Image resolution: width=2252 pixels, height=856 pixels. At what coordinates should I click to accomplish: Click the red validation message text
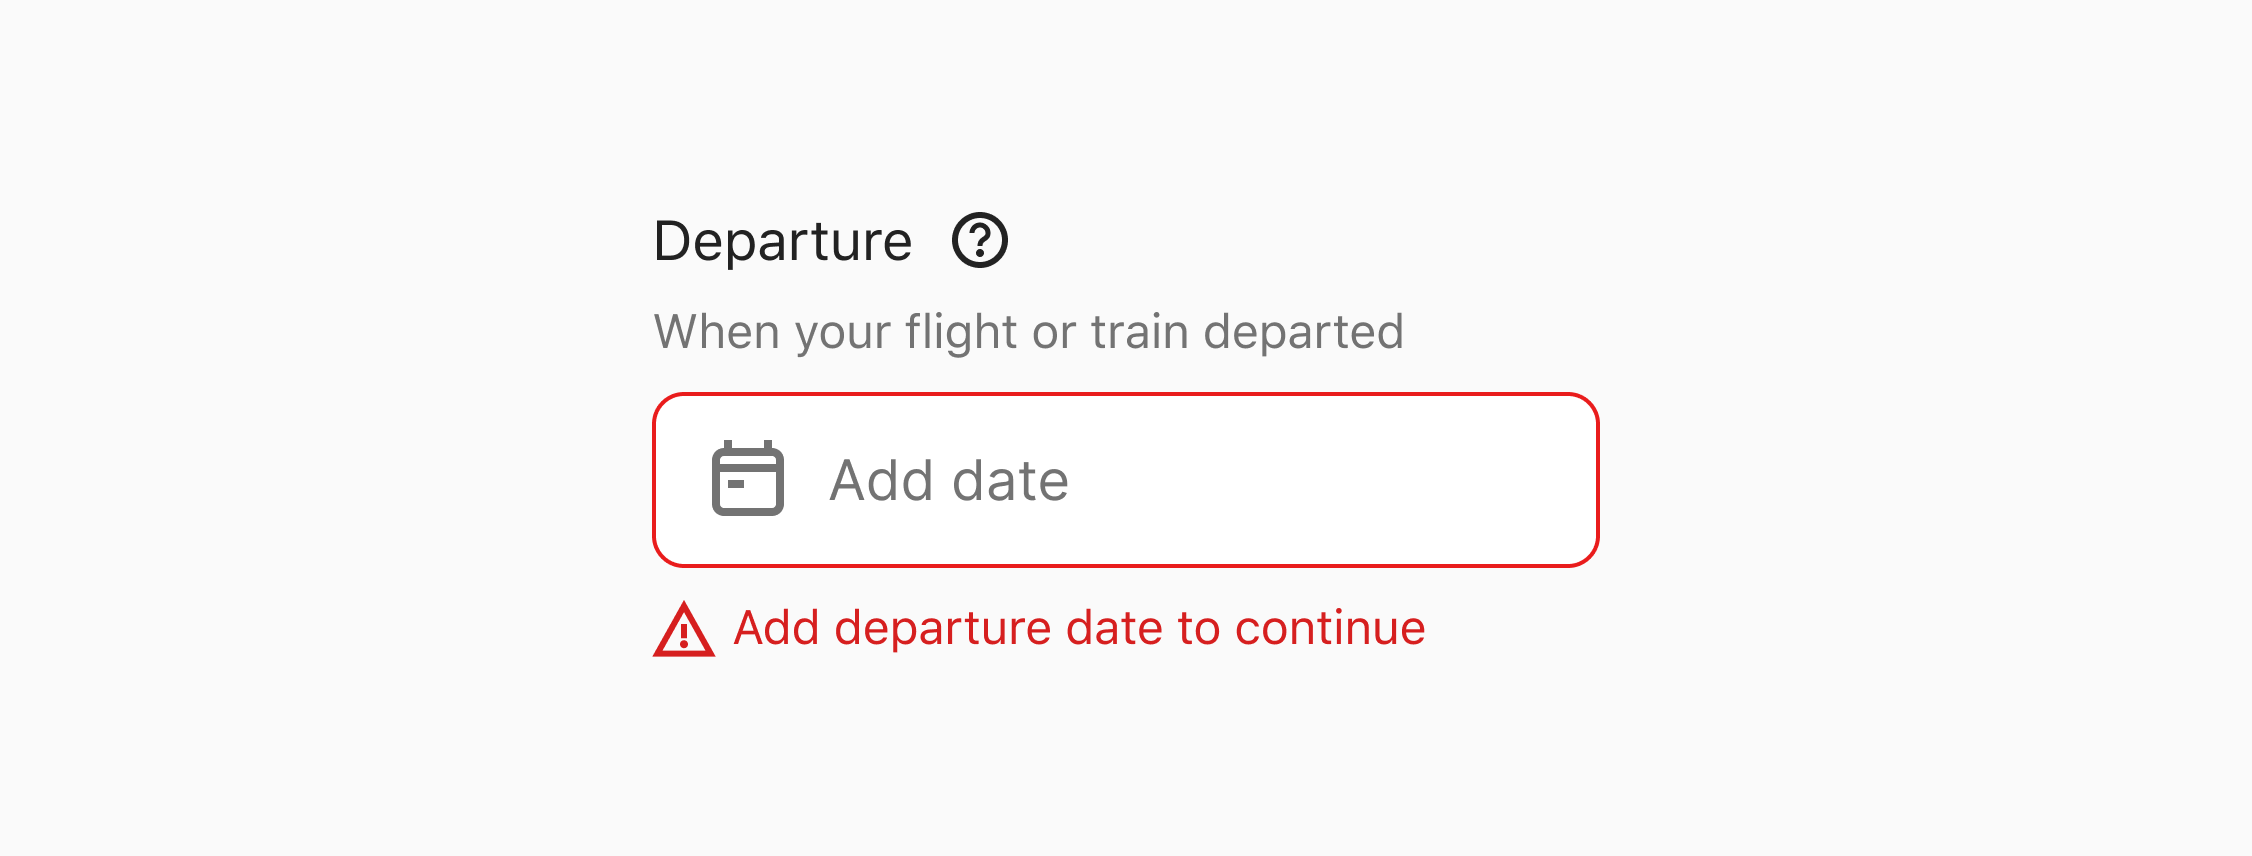click(1079, 629)
